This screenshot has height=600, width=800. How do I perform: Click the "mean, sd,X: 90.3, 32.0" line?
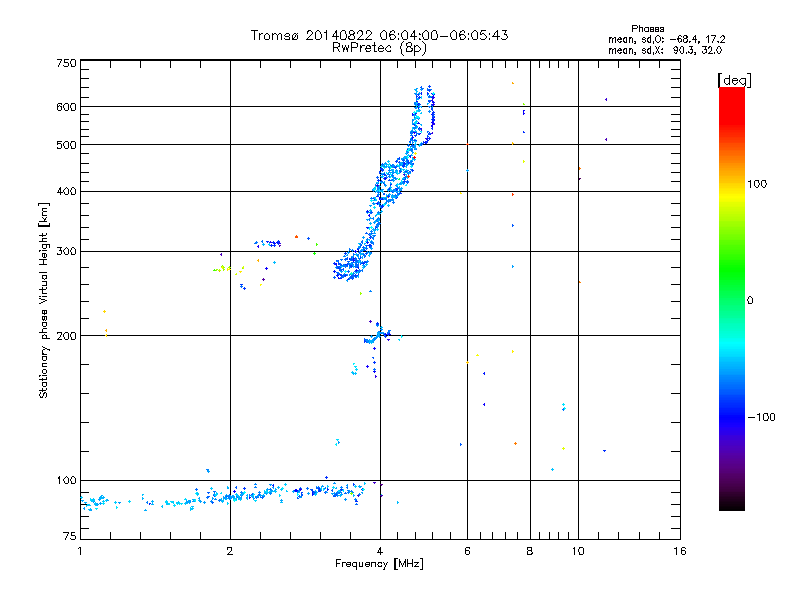pos(665,50)
